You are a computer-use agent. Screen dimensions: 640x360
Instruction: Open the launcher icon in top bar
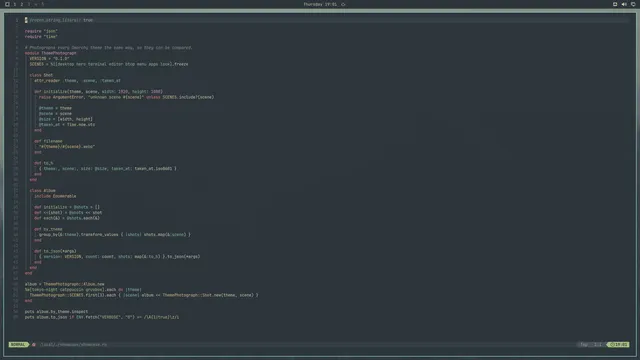7,4
